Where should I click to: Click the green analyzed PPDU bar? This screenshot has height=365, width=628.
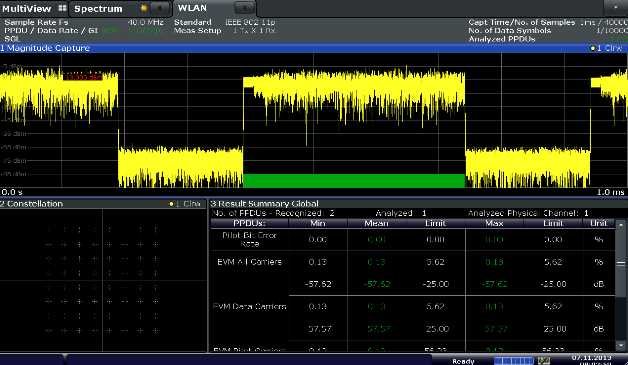pyautogui.click(x=354, y=181)
